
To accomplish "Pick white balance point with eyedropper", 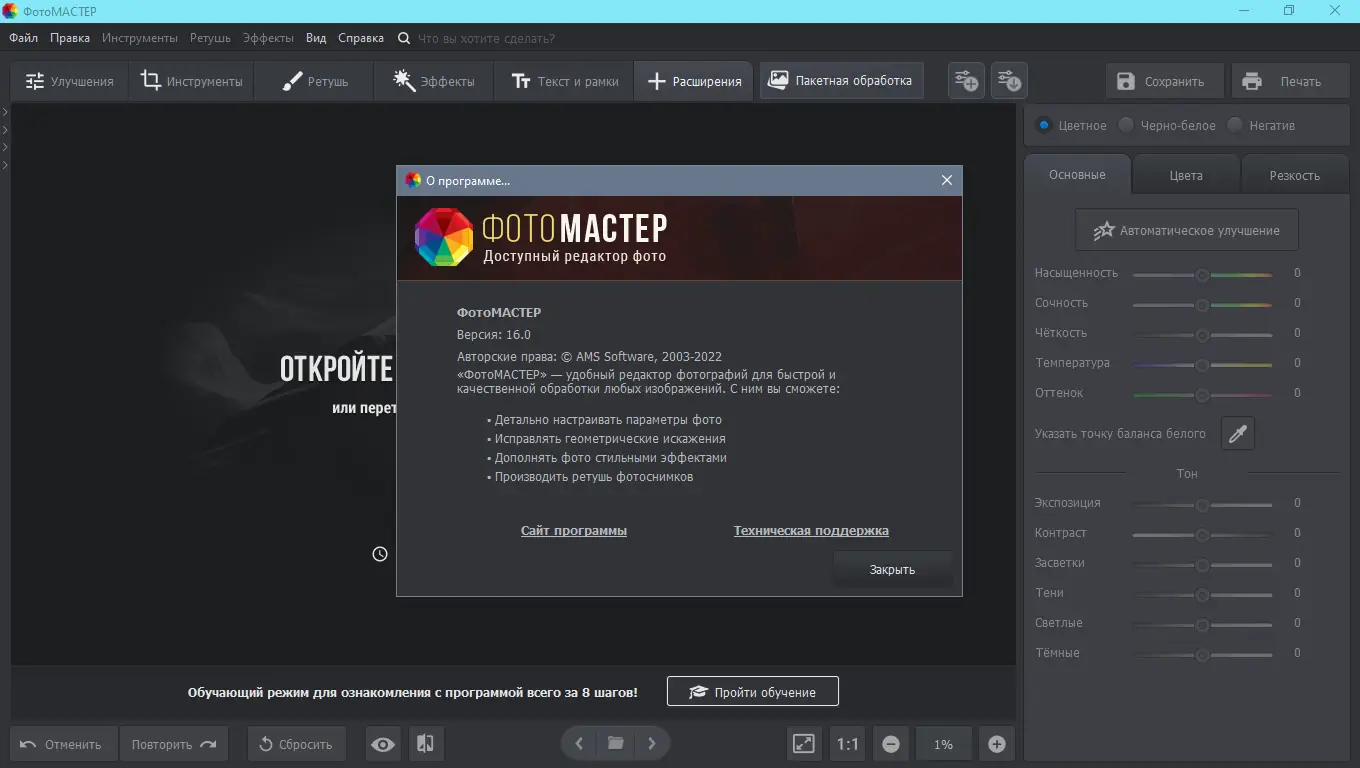I will 1238,433.
